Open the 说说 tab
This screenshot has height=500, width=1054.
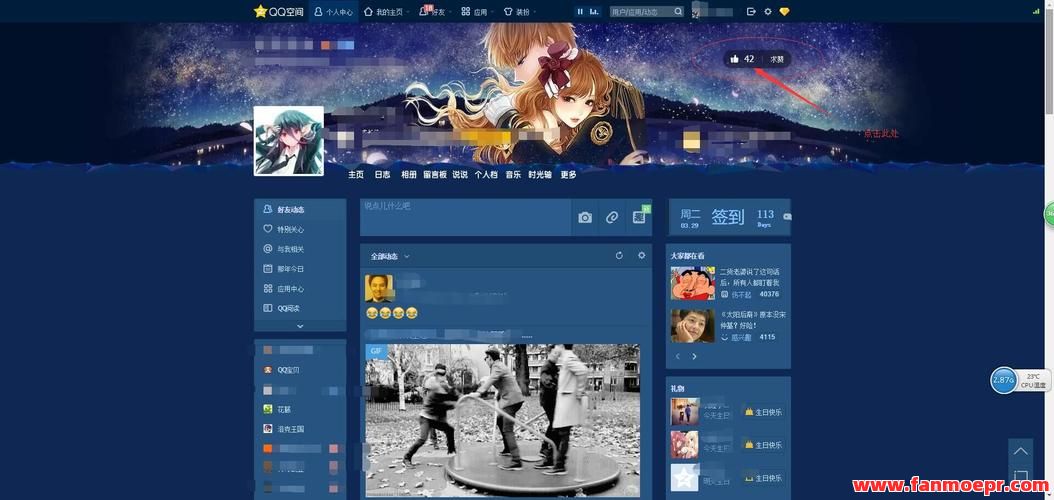click(460, 174)
